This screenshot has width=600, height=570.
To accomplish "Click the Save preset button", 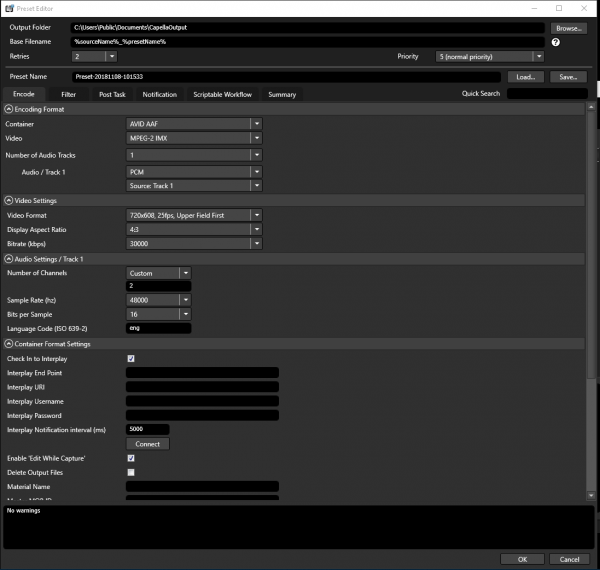I will click(x=568, y=76).
